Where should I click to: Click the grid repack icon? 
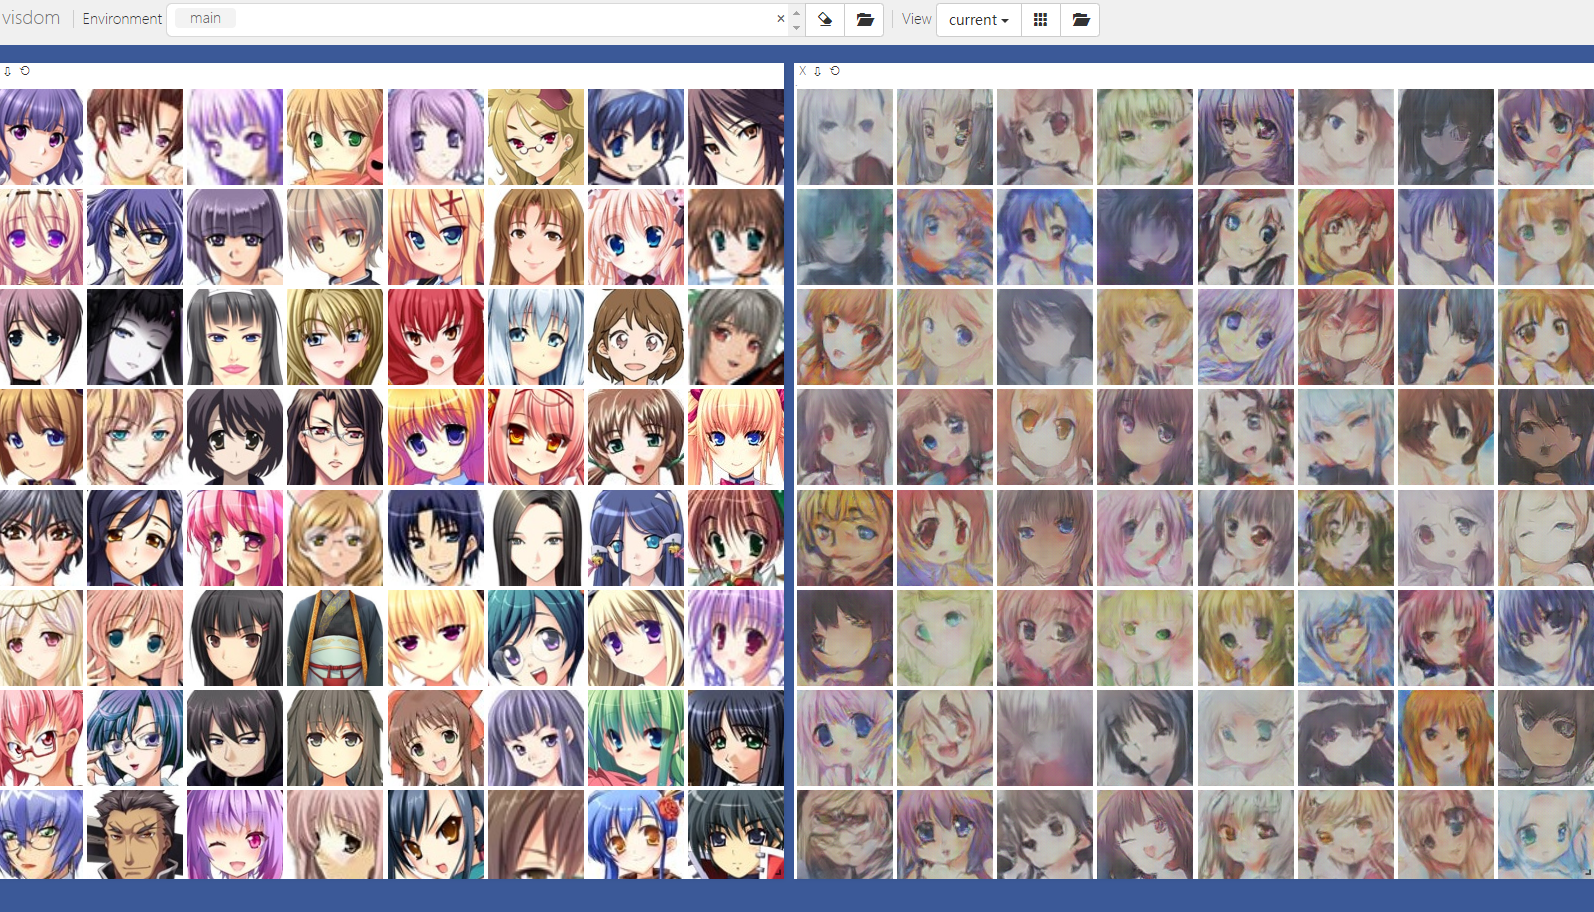[1041, 19]
